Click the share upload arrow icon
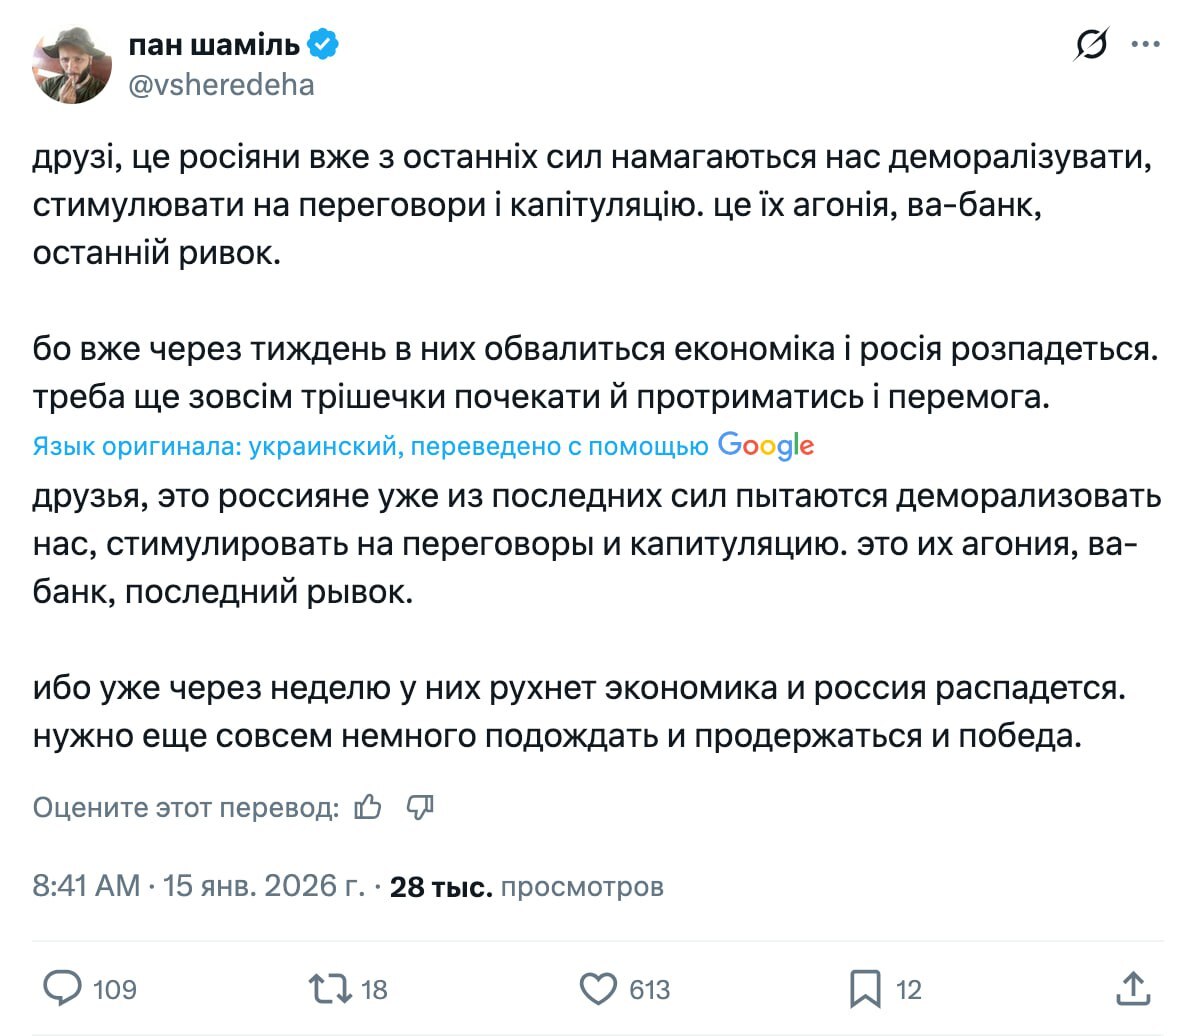Image resolution: width=1196 pixels, height=1036 pixels. click(x=1133, y=989)
